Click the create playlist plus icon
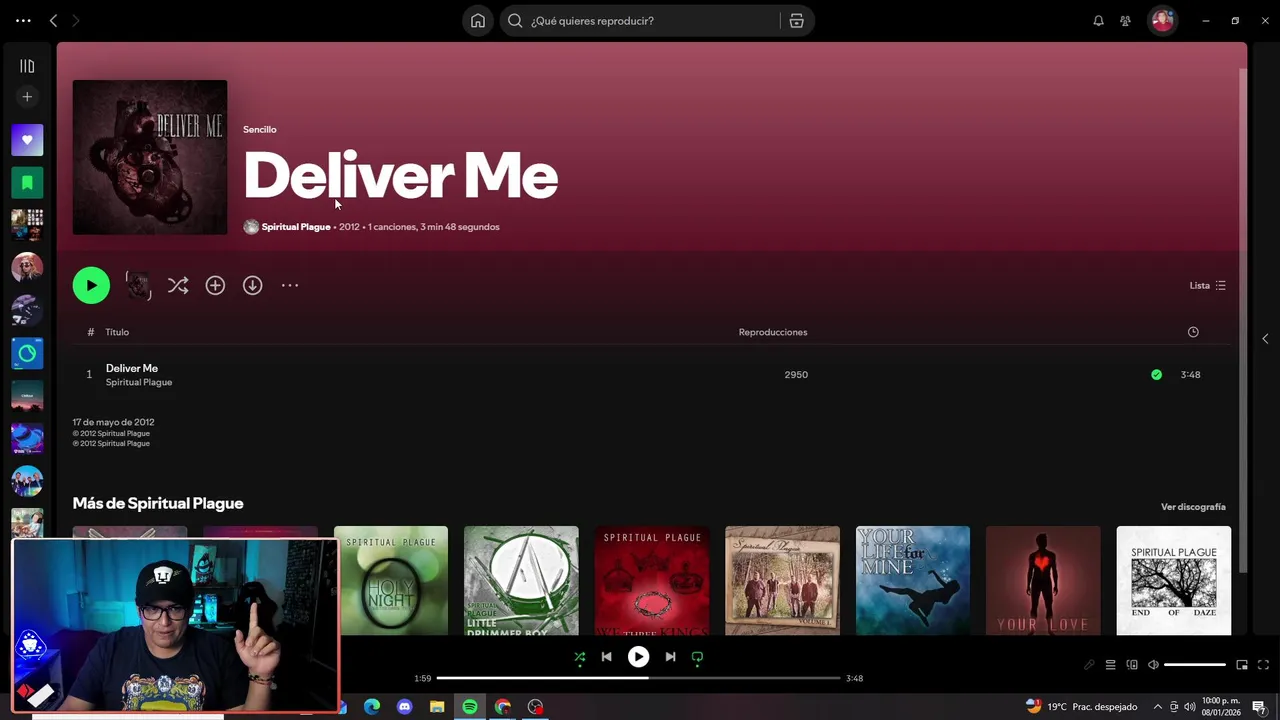Image resolution: width=1280 pixels, height=720 pixels. click(27, 97)
